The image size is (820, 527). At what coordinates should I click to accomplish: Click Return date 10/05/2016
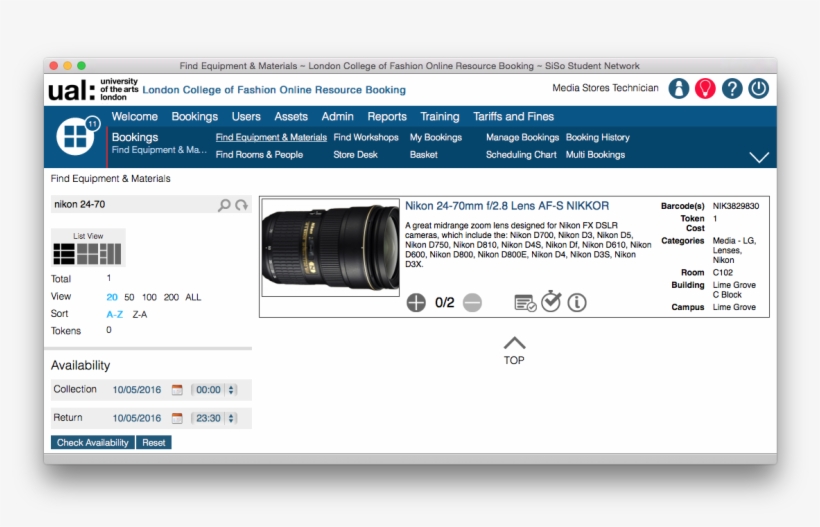tap(136, 418)
